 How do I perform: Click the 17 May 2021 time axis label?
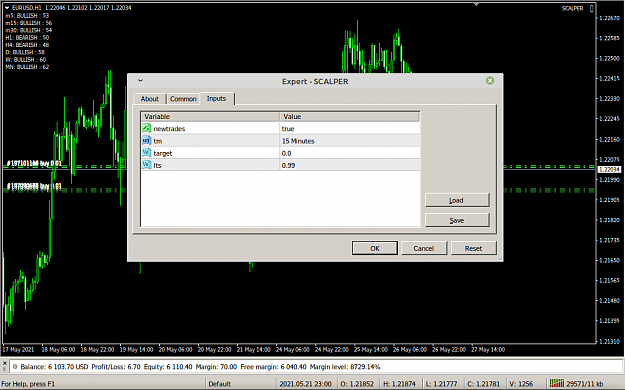coord(18,350)
